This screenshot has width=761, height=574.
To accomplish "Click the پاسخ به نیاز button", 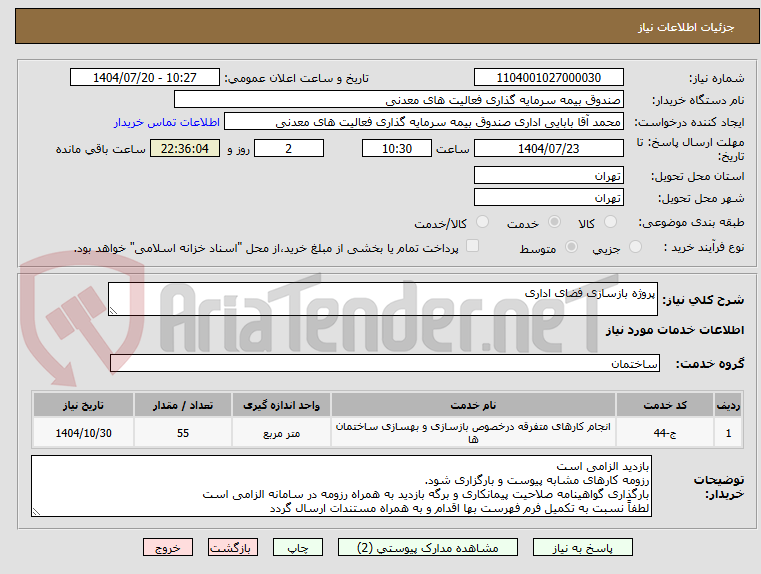I will pyautogui.click(x=582, y=547).
